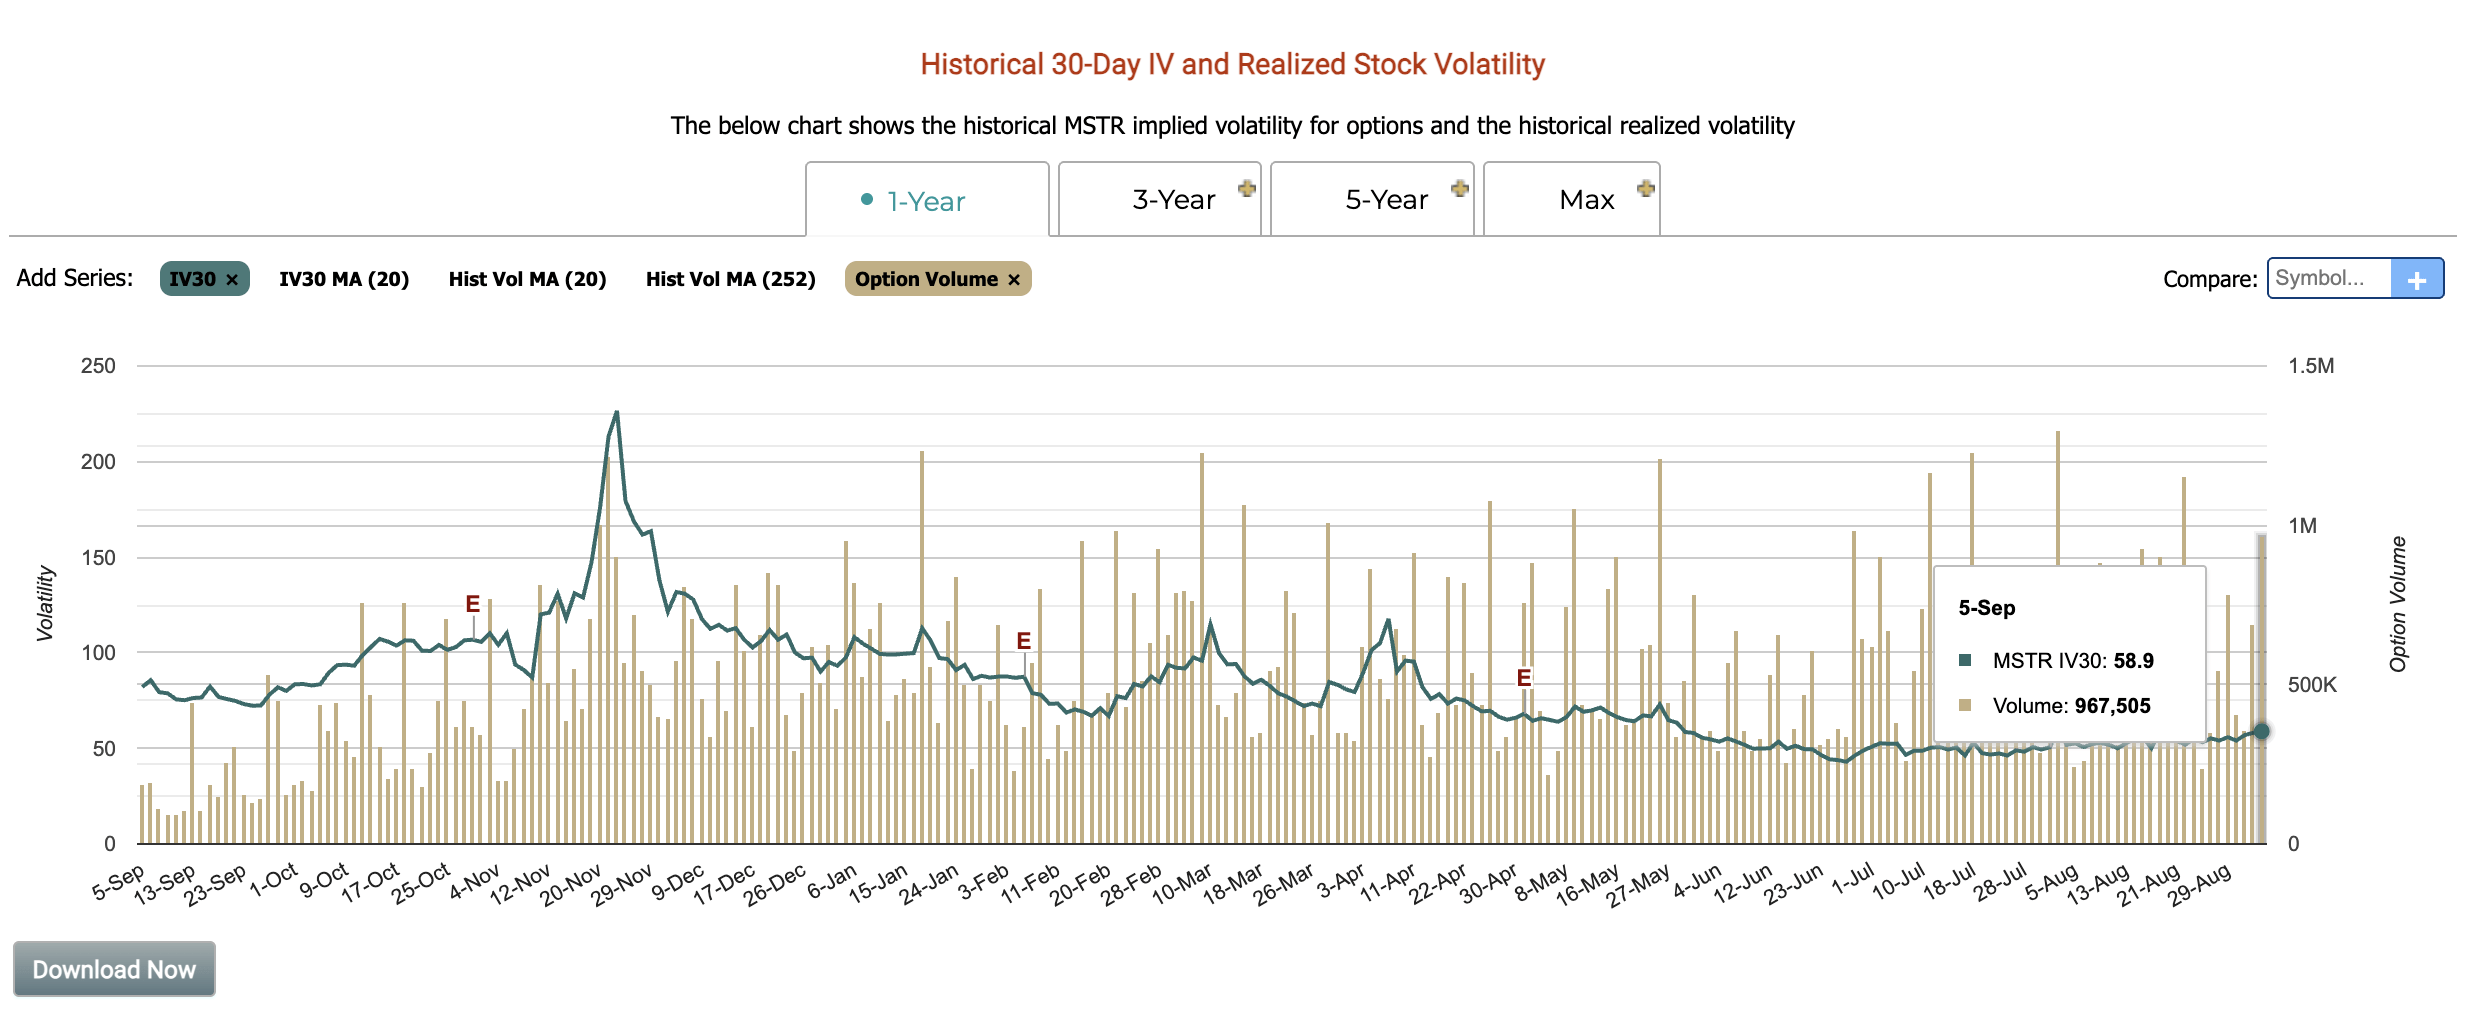Click the plus icon on 3-Year tab
2466x1020 pixels.
1247,189
